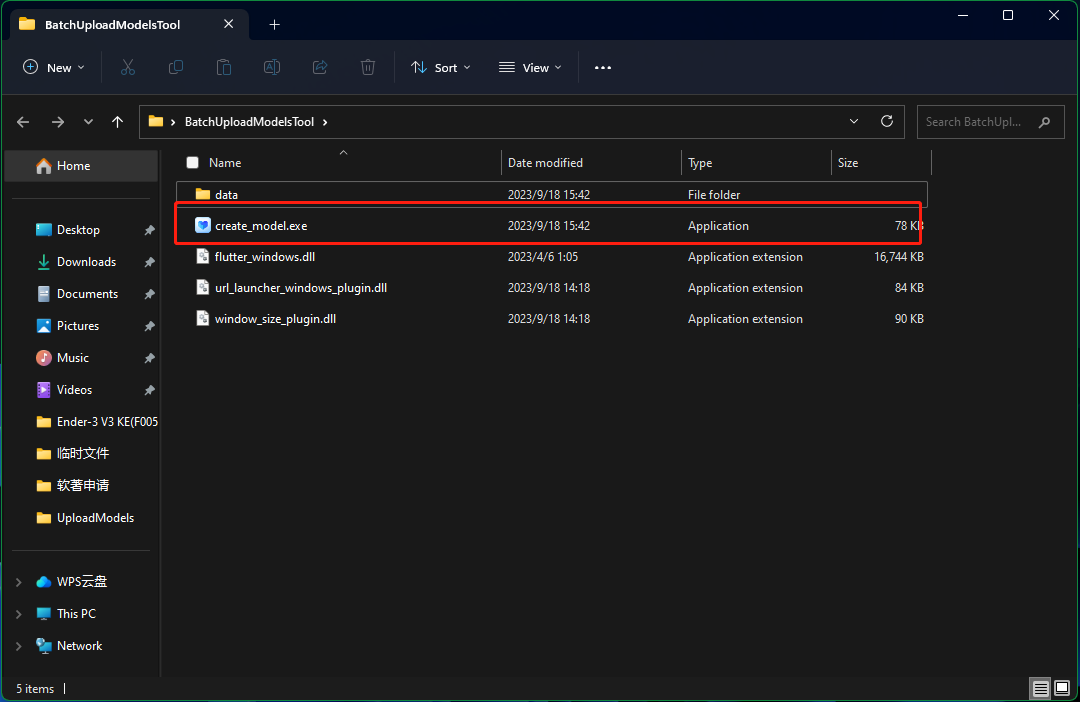Click the Share icon in toolbar
Screen dimensions: 1080x702
[x=320, y=67]
